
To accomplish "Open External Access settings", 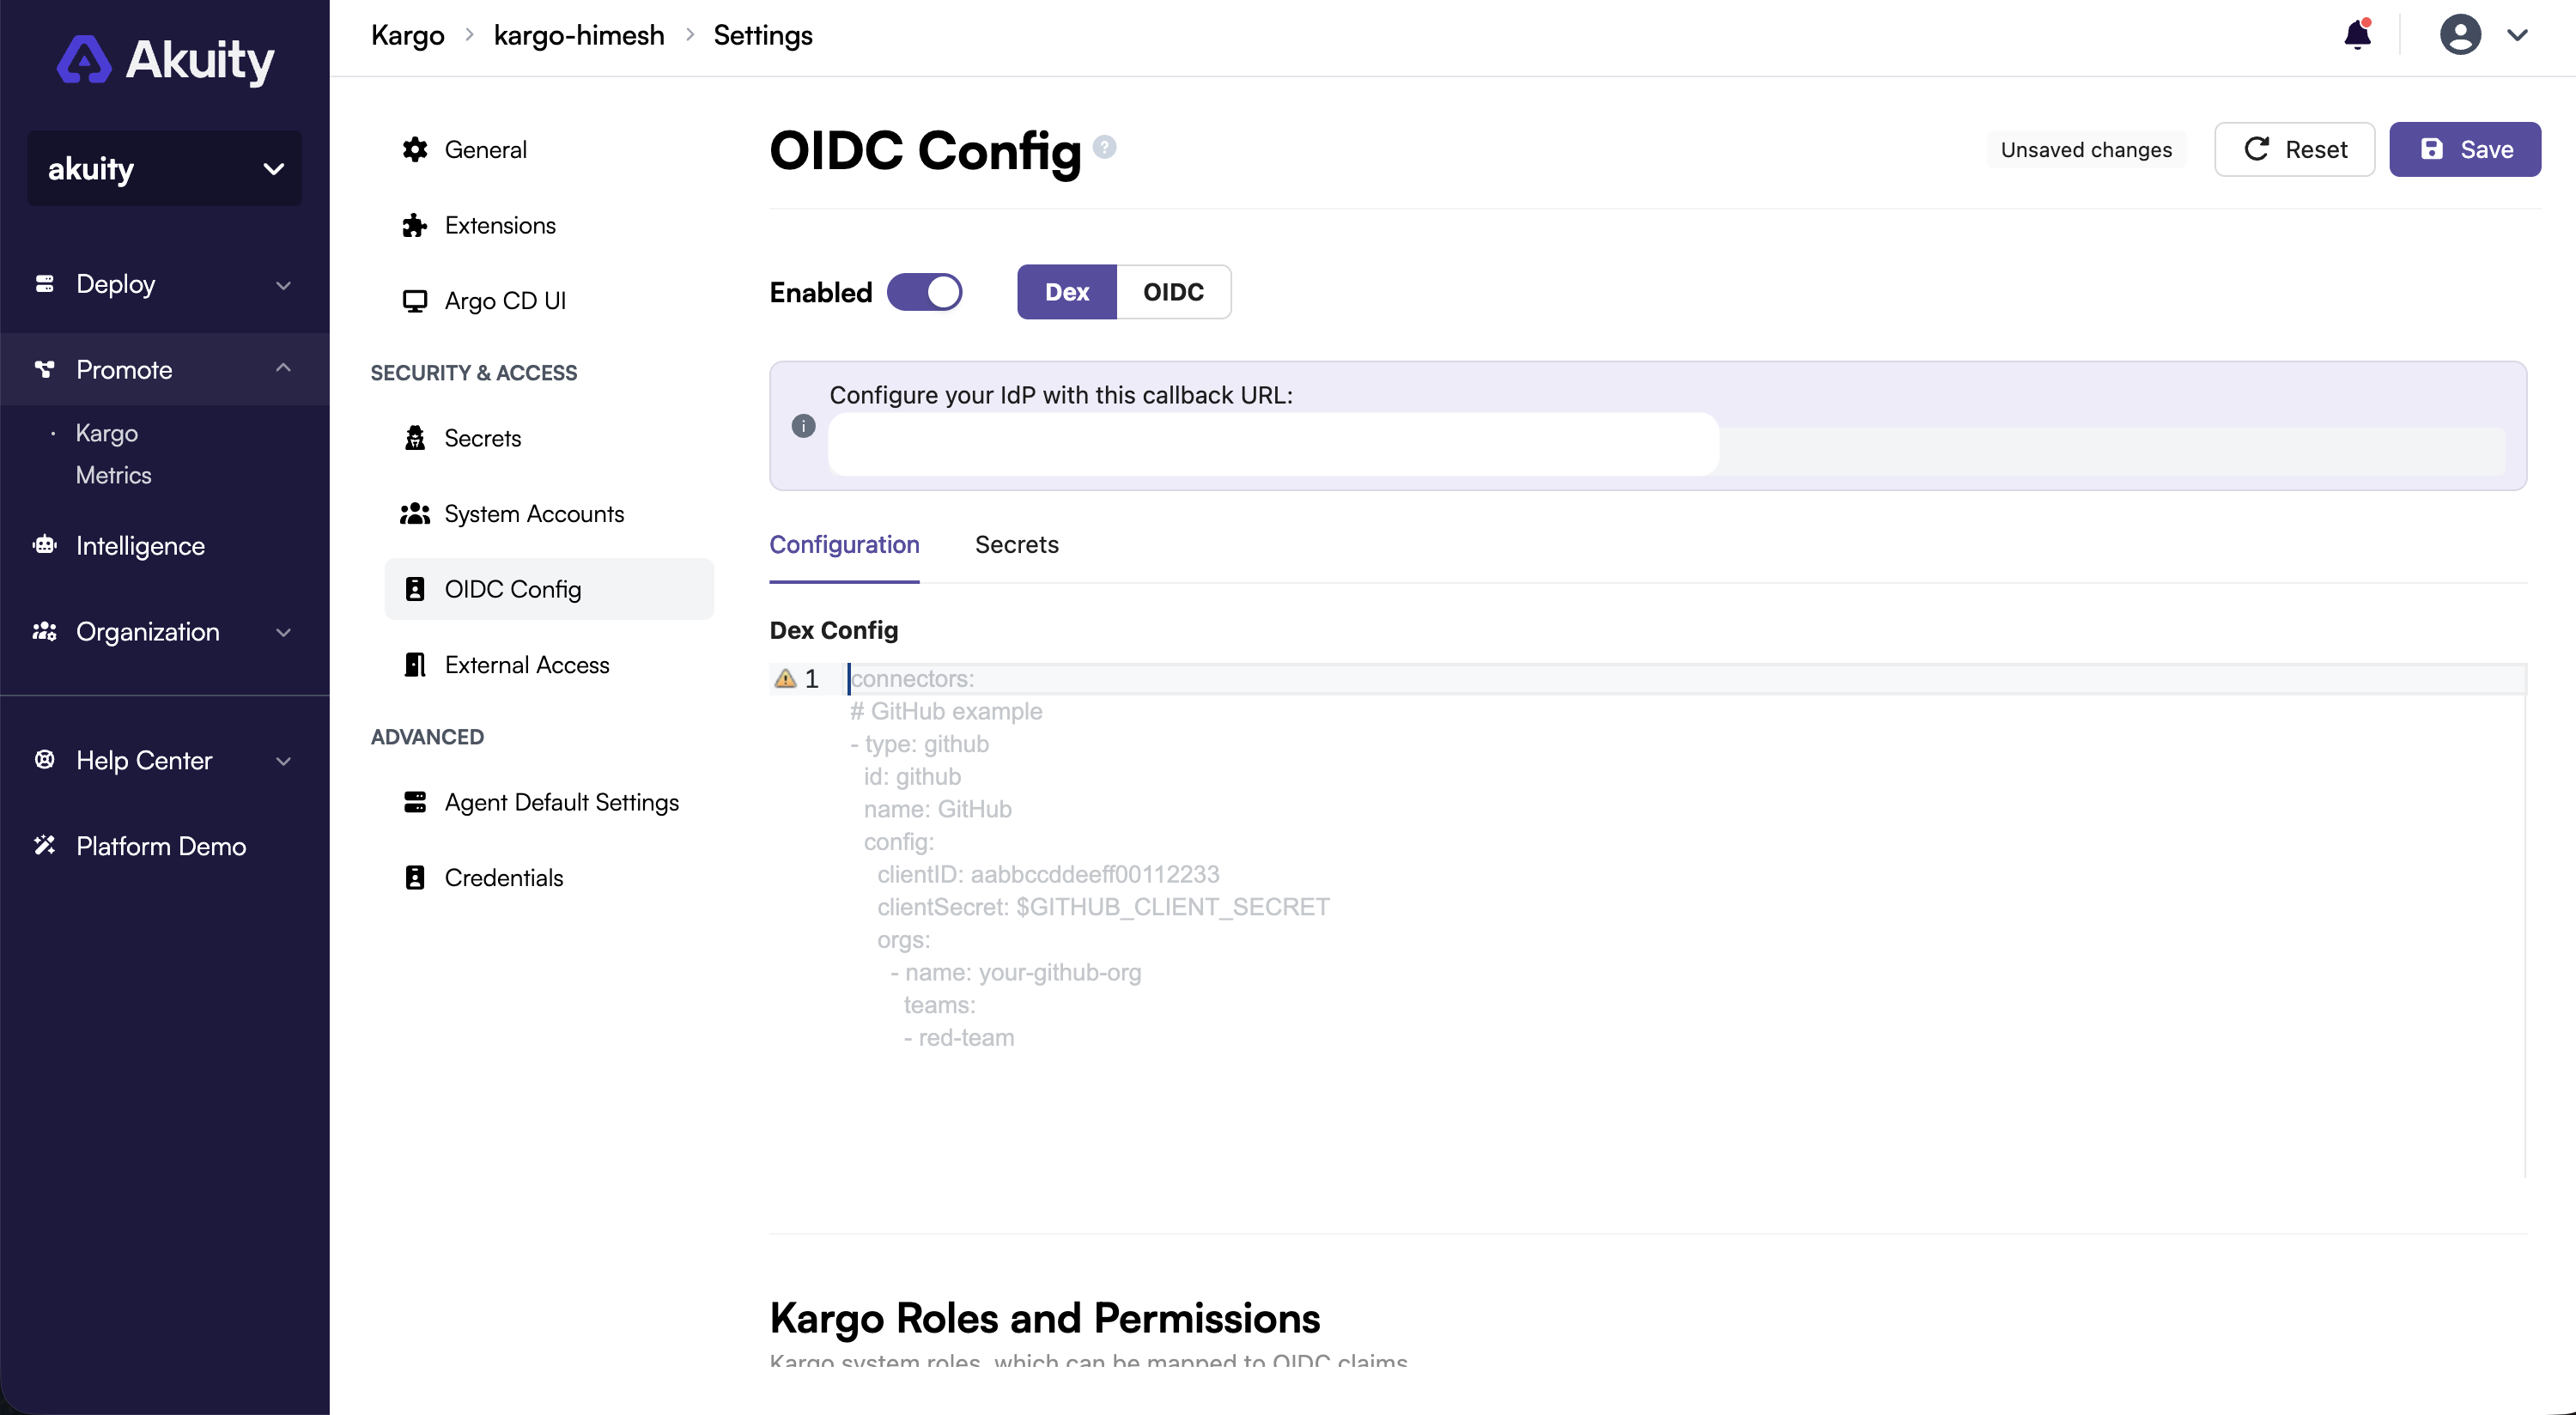I will (549, 665).
